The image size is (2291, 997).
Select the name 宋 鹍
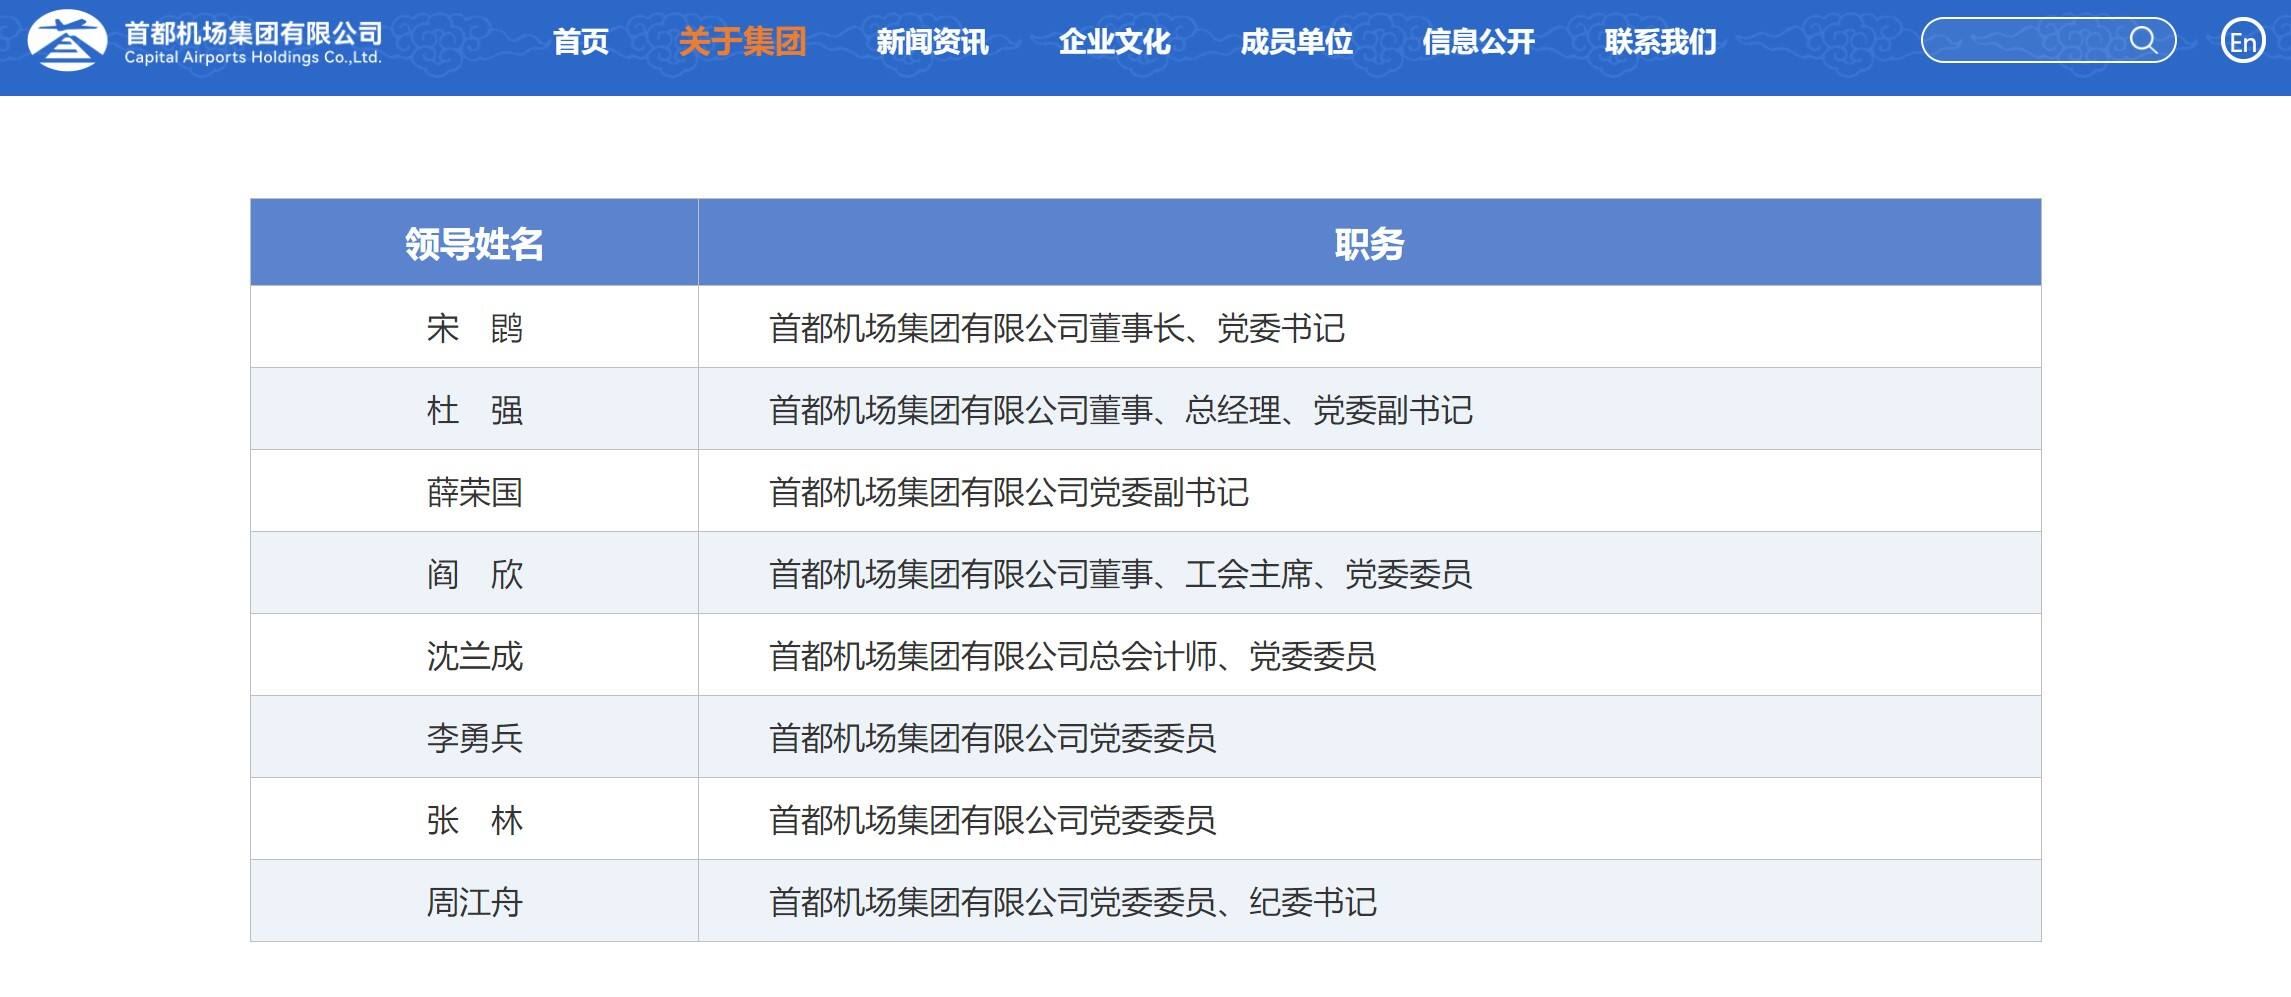475,328
